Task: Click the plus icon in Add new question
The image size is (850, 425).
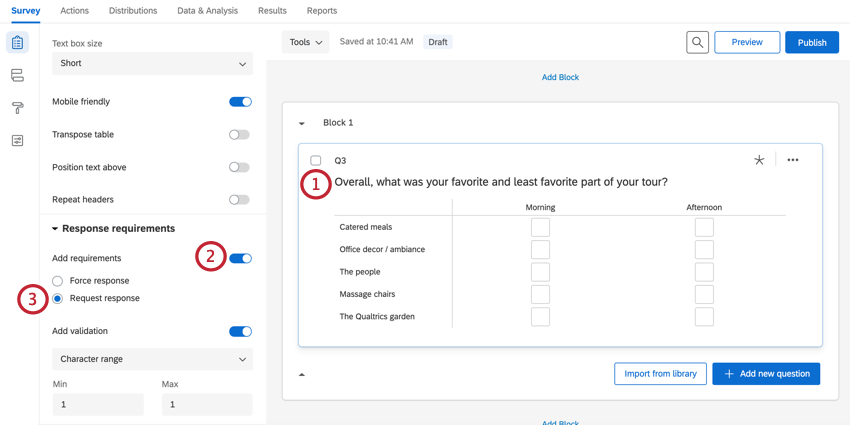Action: click(729, 374)
